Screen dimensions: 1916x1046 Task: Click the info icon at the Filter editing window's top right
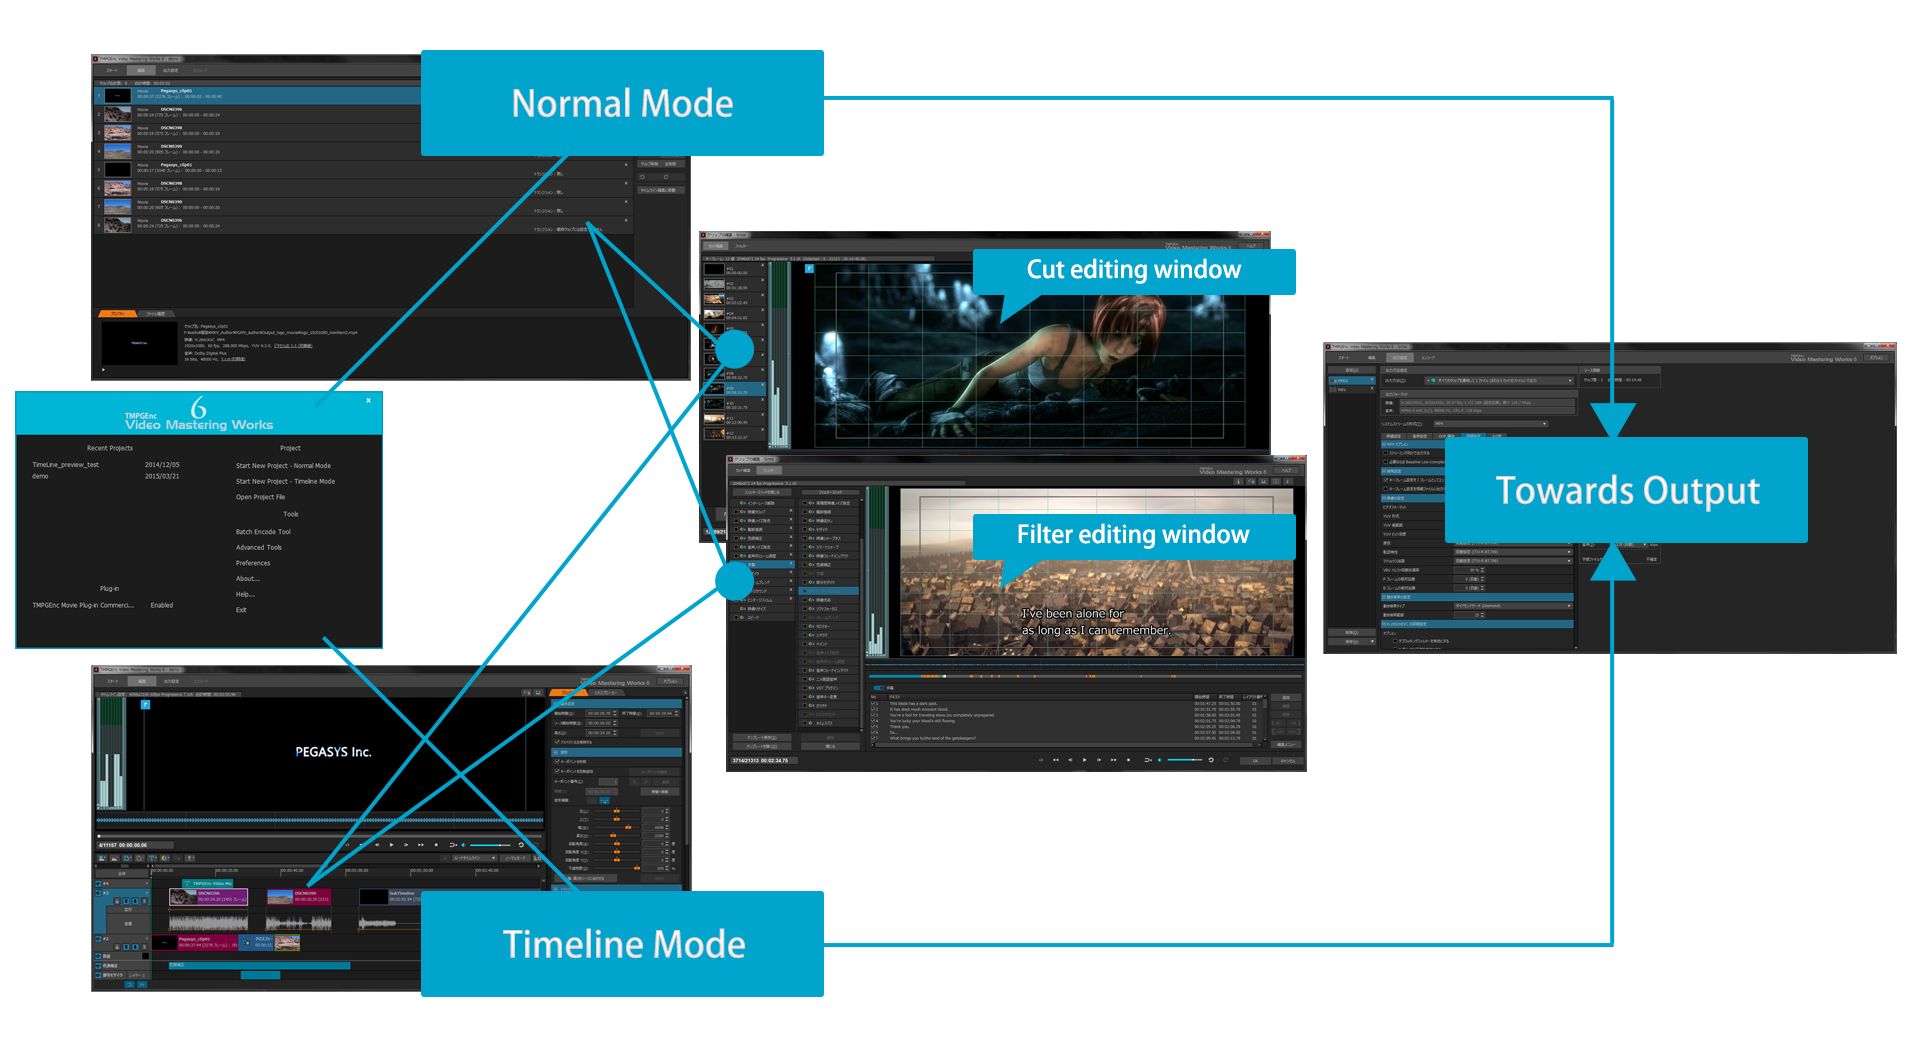click(x=1238, y=481)
